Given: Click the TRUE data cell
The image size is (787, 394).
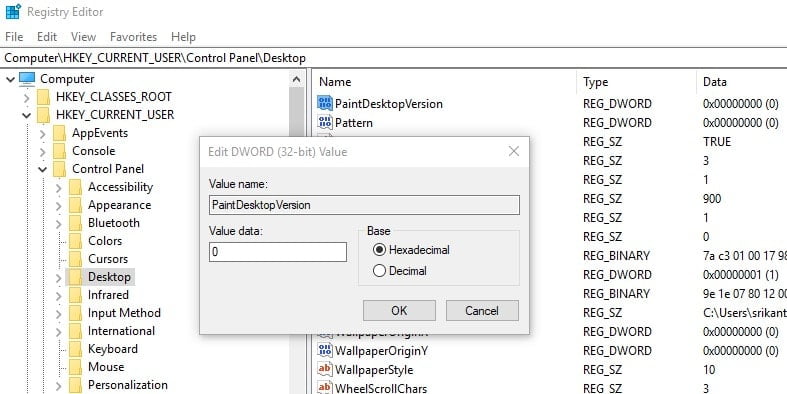Looking at the screenshot, I should tap(717, 142).
